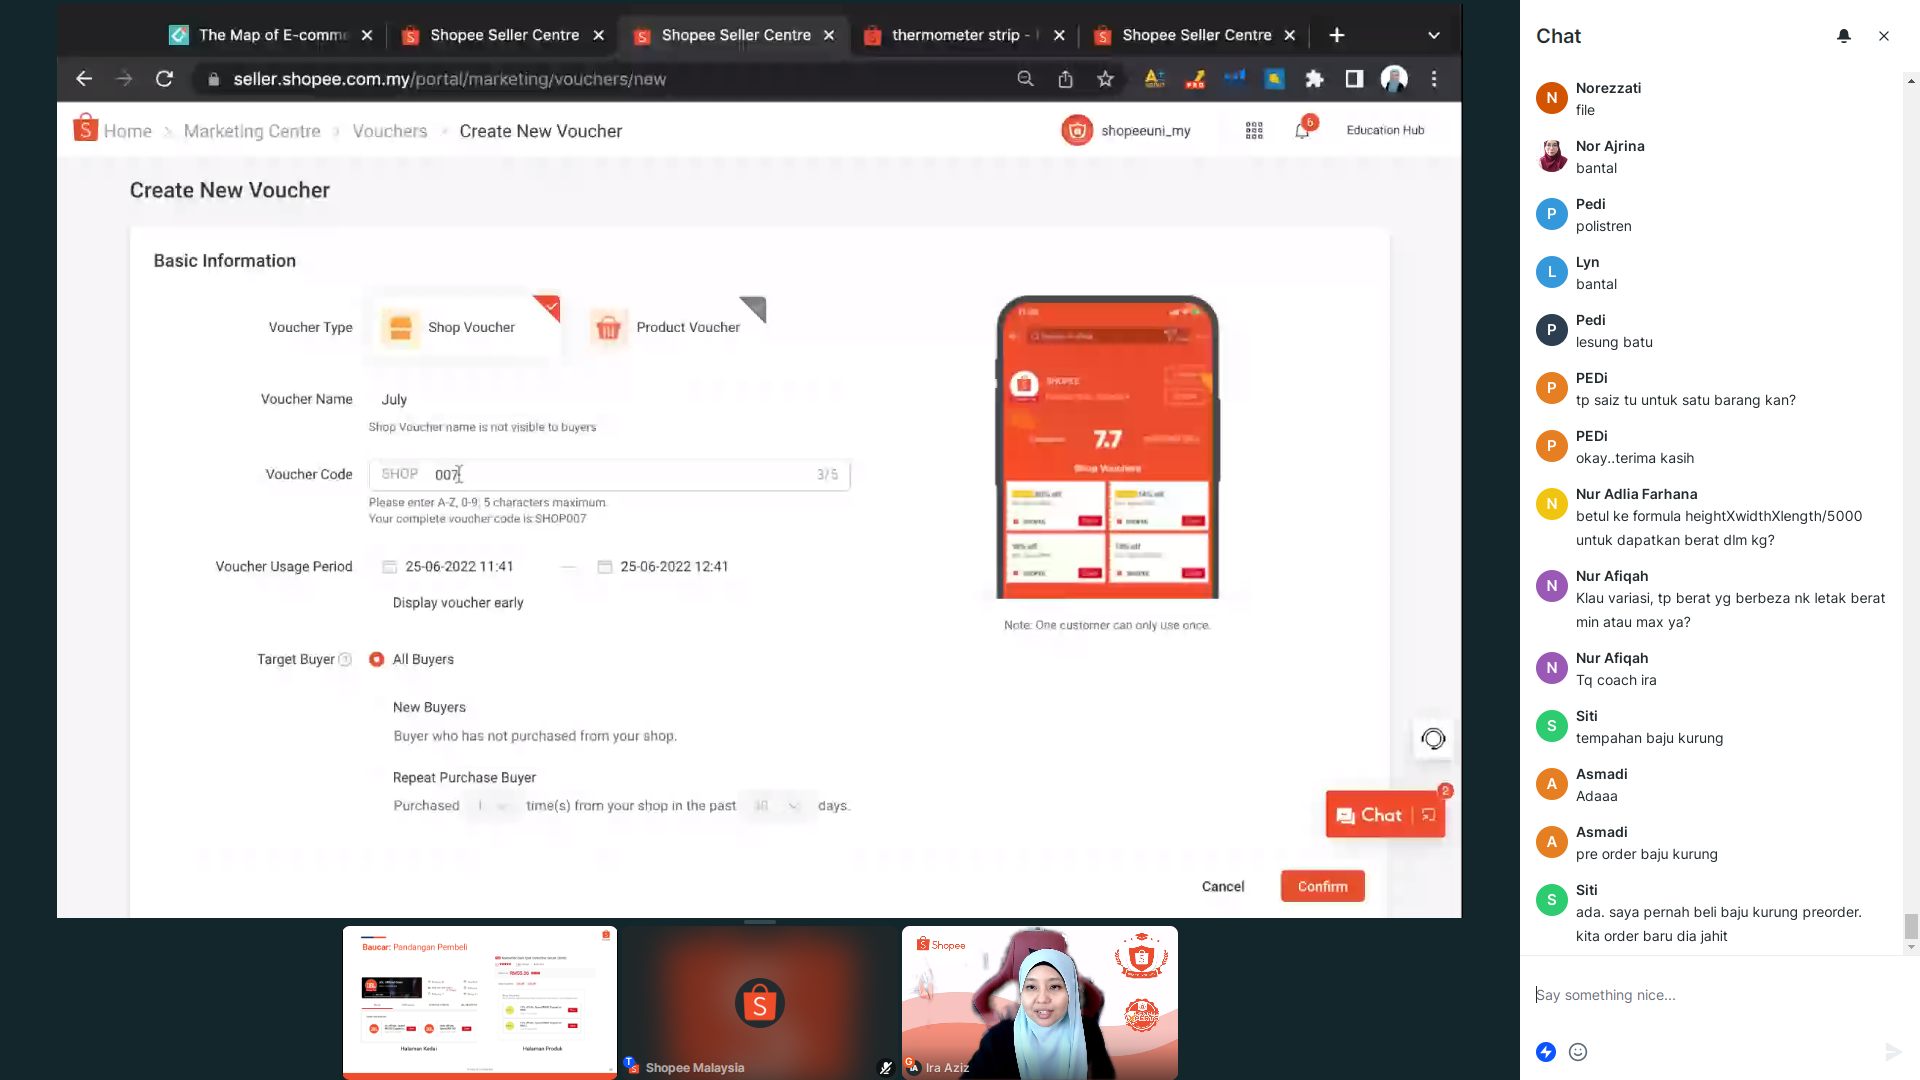Screen dimensions: 1920x1080
Task: Select presentation slide thumbnail
Action: 480,1002
